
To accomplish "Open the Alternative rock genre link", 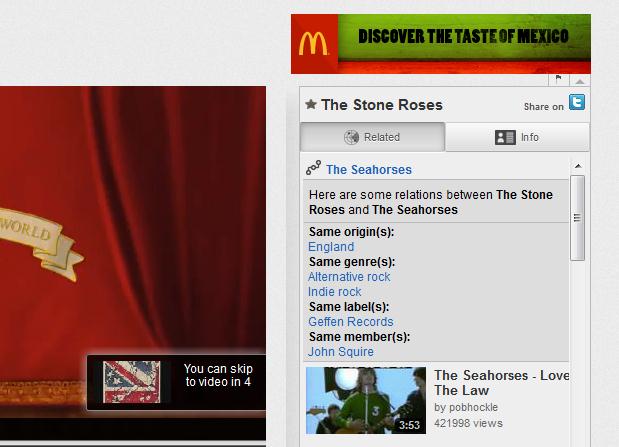I will coord(349,277).
